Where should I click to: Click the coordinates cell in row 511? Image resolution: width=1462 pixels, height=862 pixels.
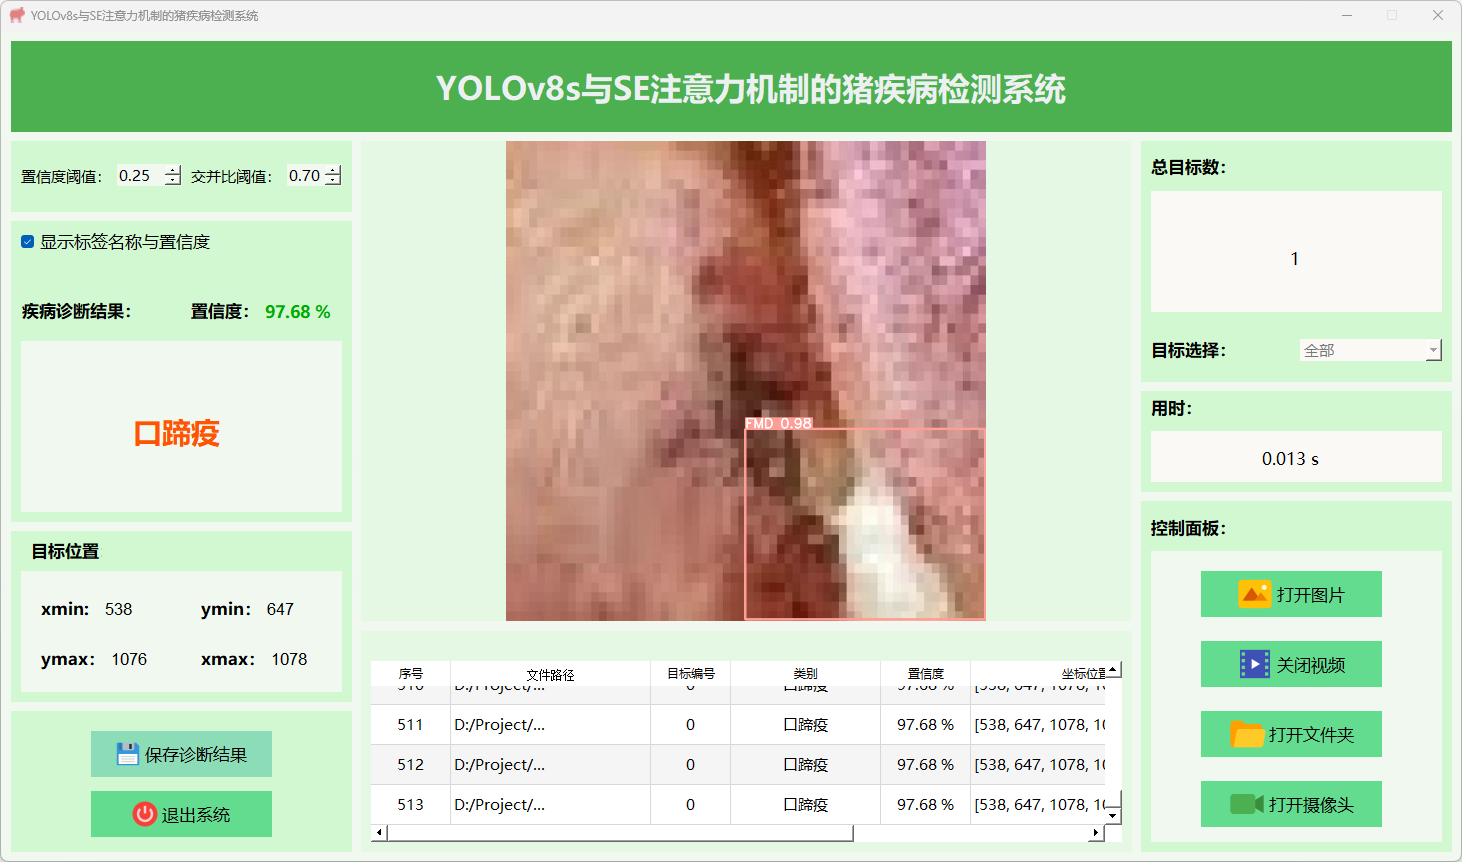pos(1038,725)
